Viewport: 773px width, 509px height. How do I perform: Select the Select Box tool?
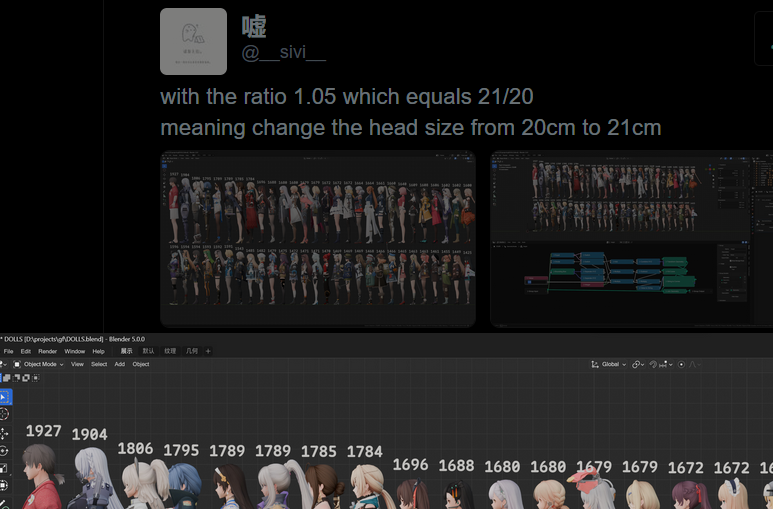coord(4,396)
